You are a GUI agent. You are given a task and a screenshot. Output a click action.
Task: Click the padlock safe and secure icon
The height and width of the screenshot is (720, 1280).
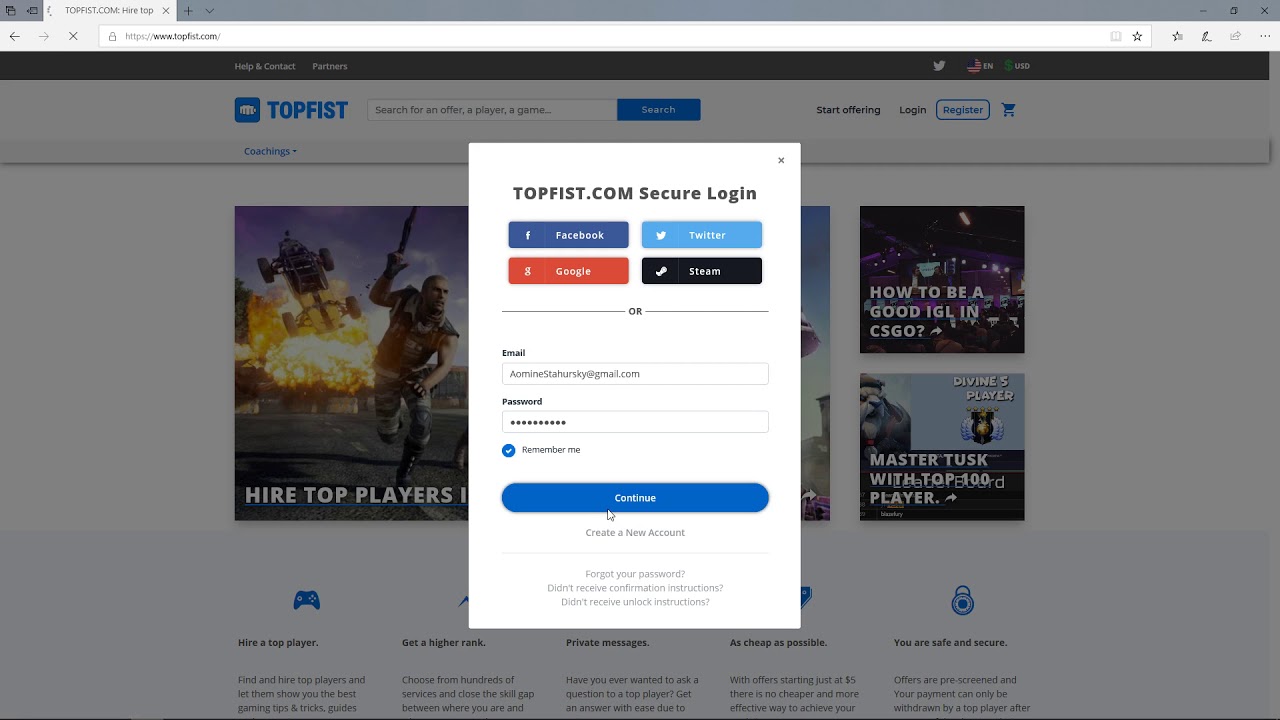click(962, 600)
